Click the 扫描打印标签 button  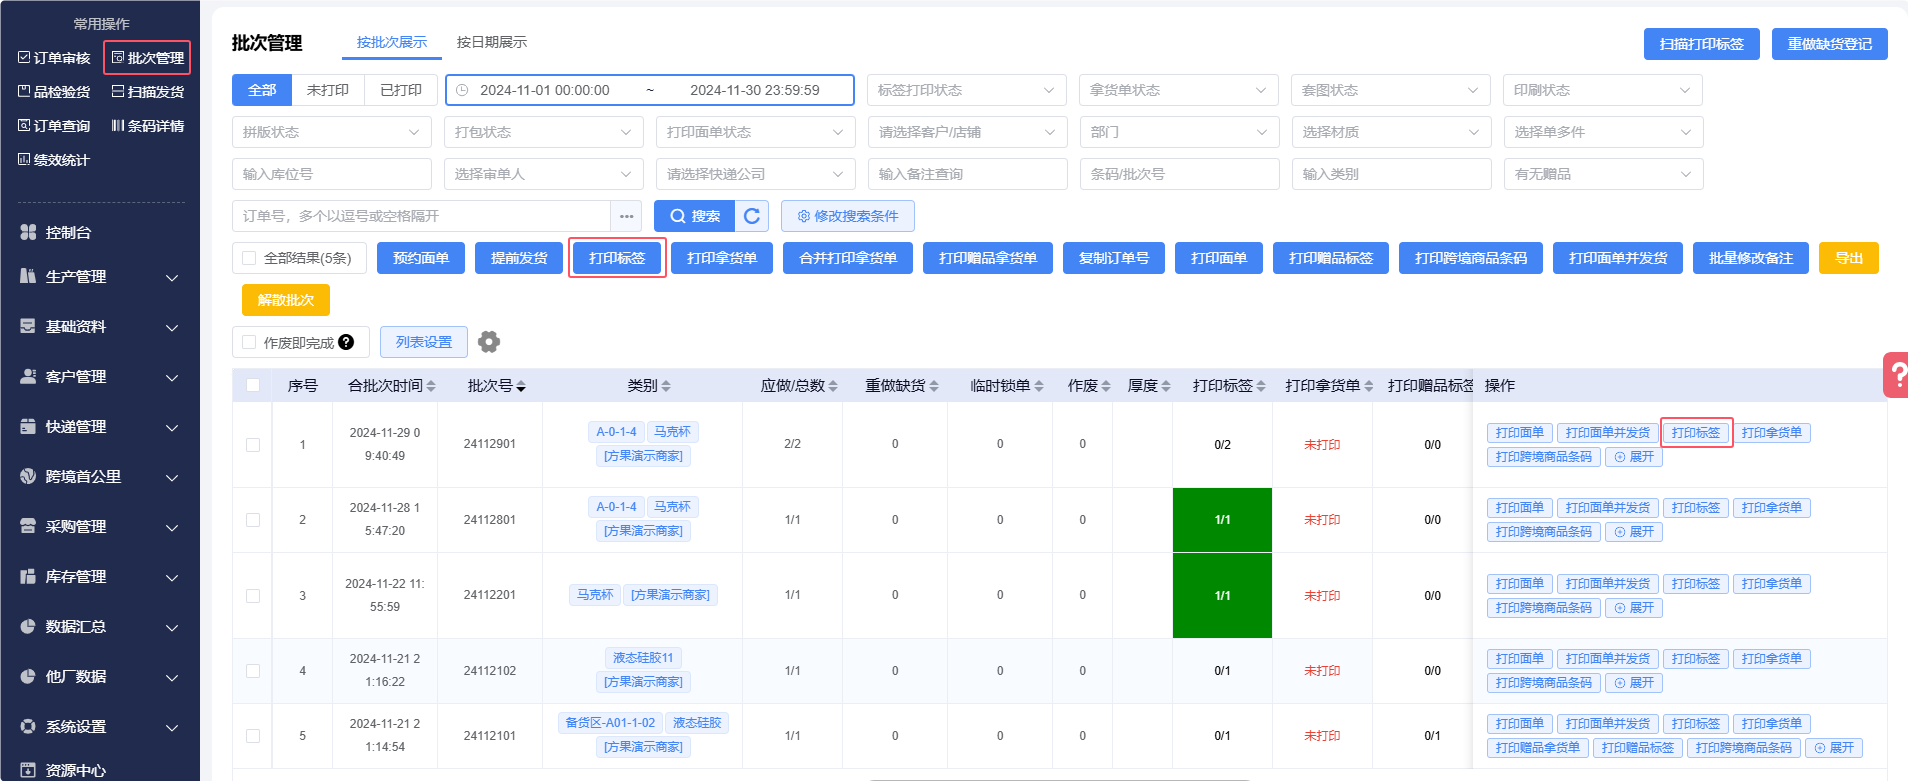point(1701,44)
